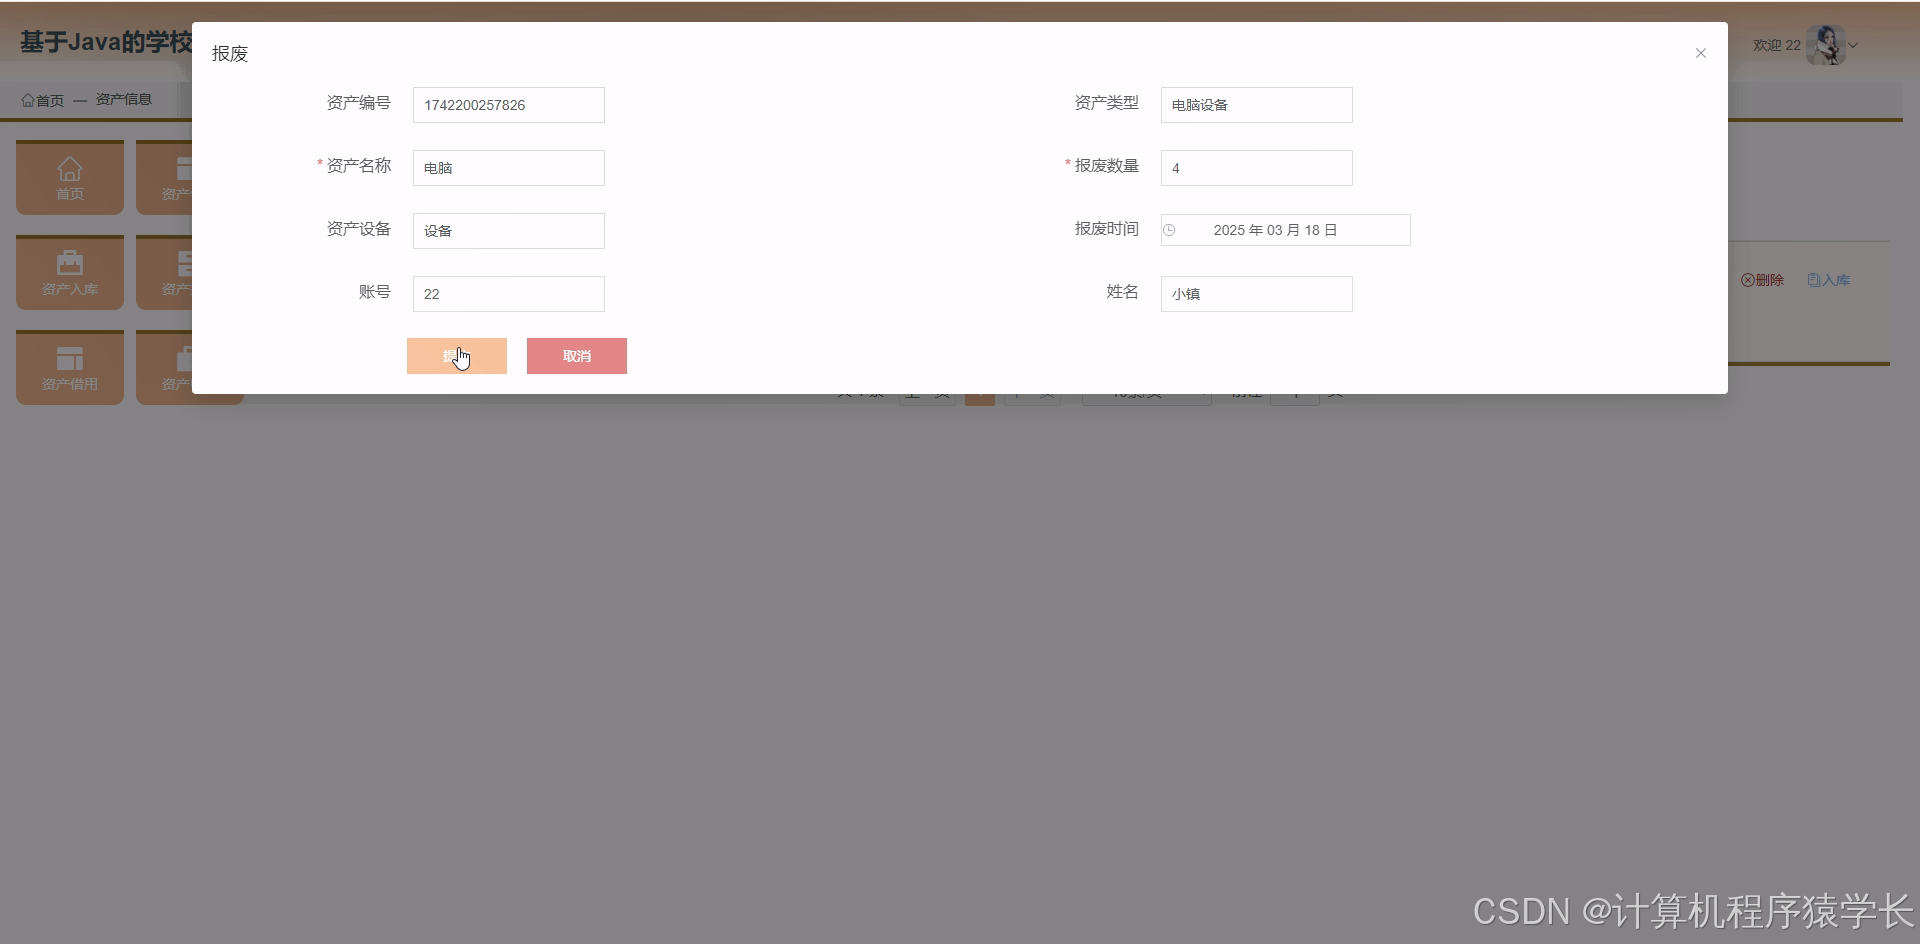Submit the 报废 form
1920x944 pixels.
pyautogui.click(x=456, y=355)
